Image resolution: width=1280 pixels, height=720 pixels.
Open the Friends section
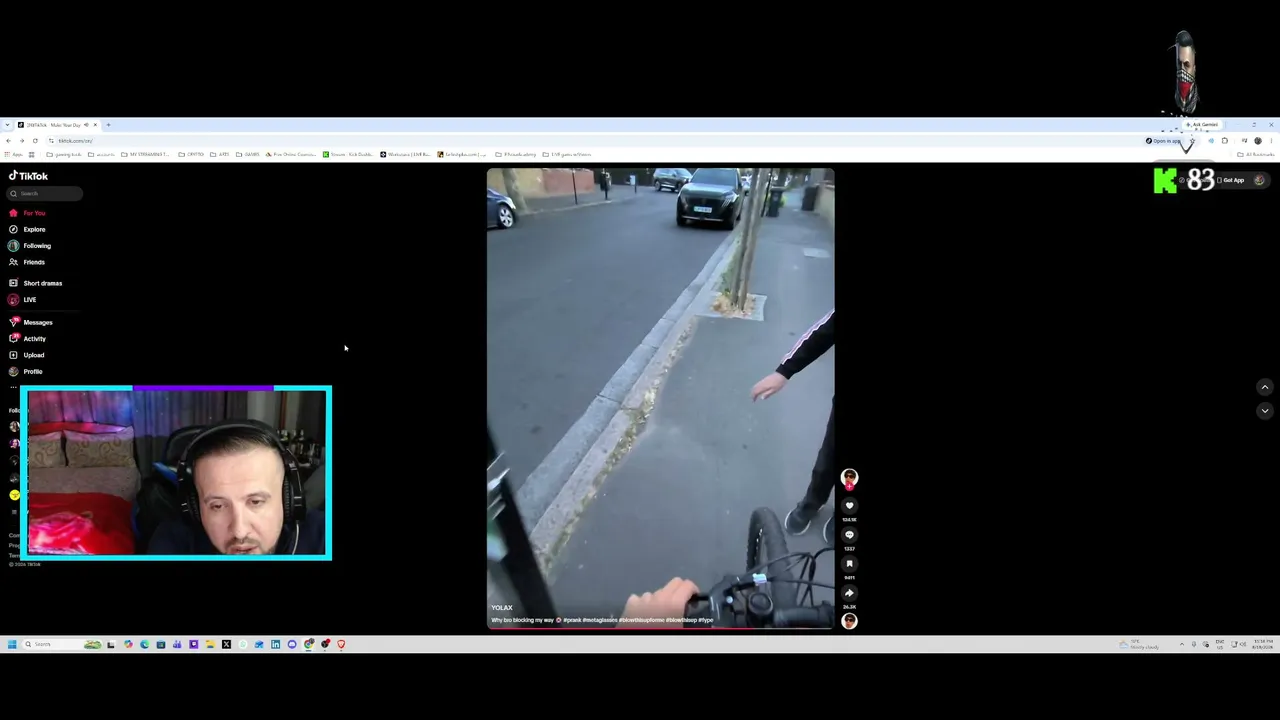pos(28,262)
